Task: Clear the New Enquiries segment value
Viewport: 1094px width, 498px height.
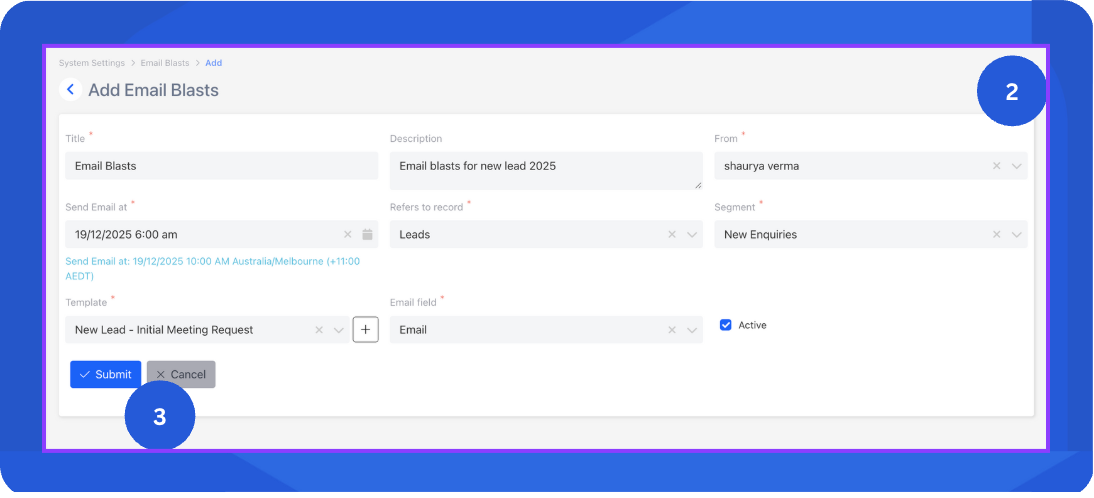Action: pyautogui.click(x=997, y=234)
